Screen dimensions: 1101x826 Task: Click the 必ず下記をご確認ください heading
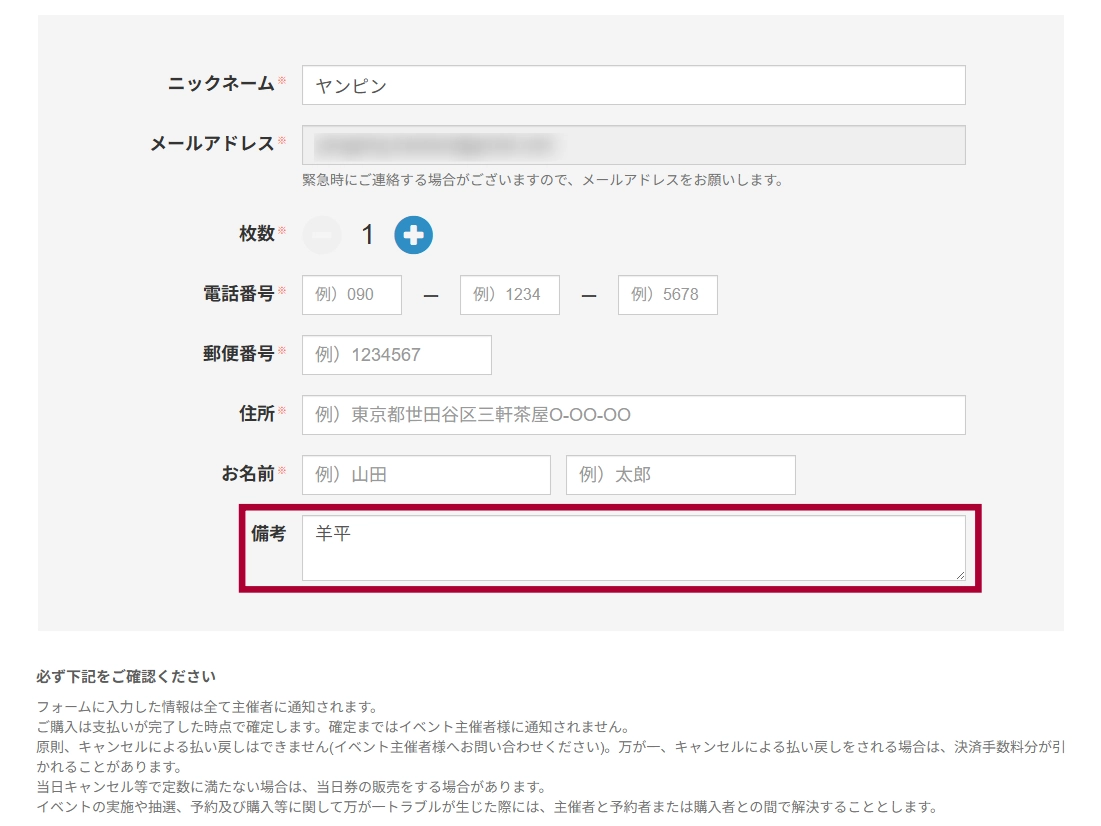pyautogui.click(x=125, y=677)
